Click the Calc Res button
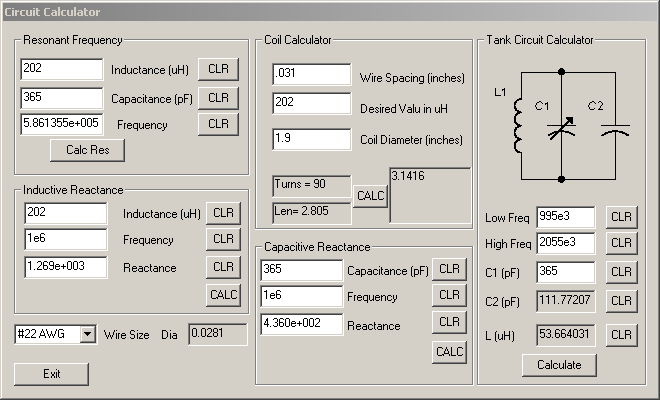Screen dimensions: 660x400 click(88, 150)
